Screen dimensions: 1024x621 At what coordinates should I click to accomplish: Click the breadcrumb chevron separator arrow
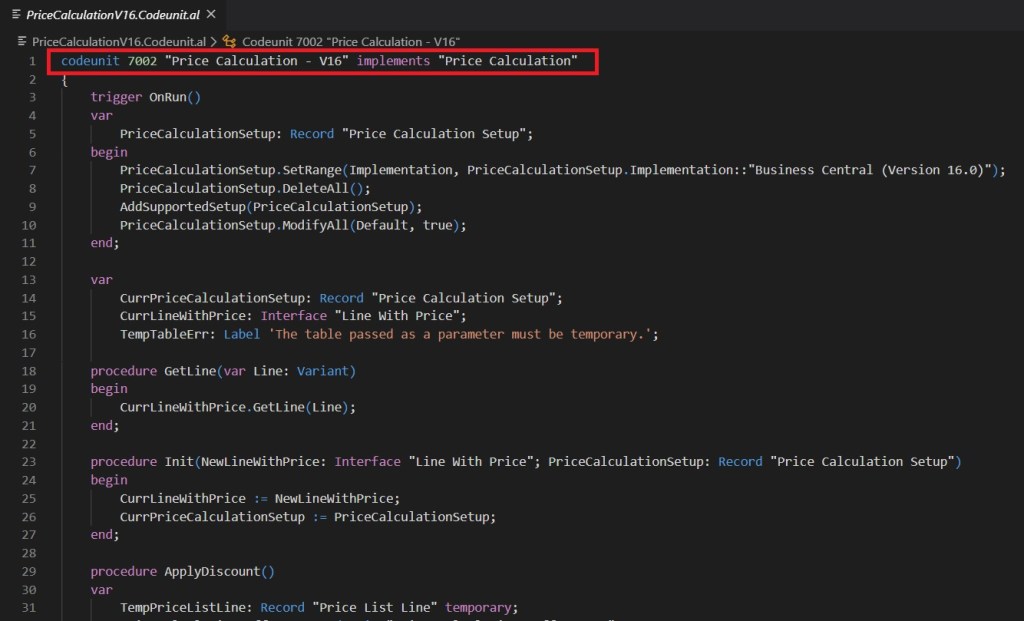coord(214,41)
